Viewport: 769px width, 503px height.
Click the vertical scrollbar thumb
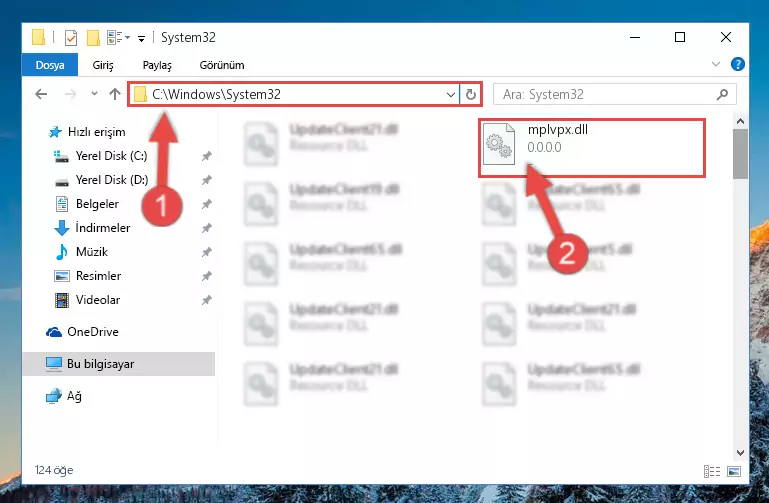tap(740, 154)
